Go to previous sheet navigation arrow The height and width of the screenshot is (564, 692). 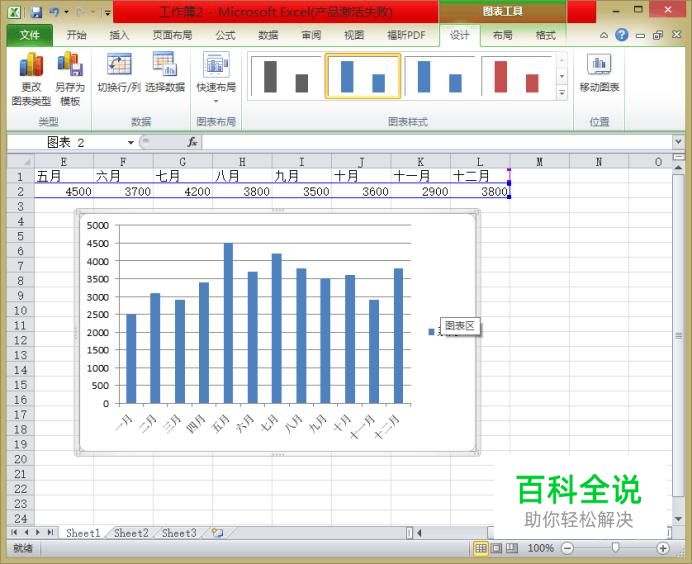pyautogui.click(x=26, y=532)
